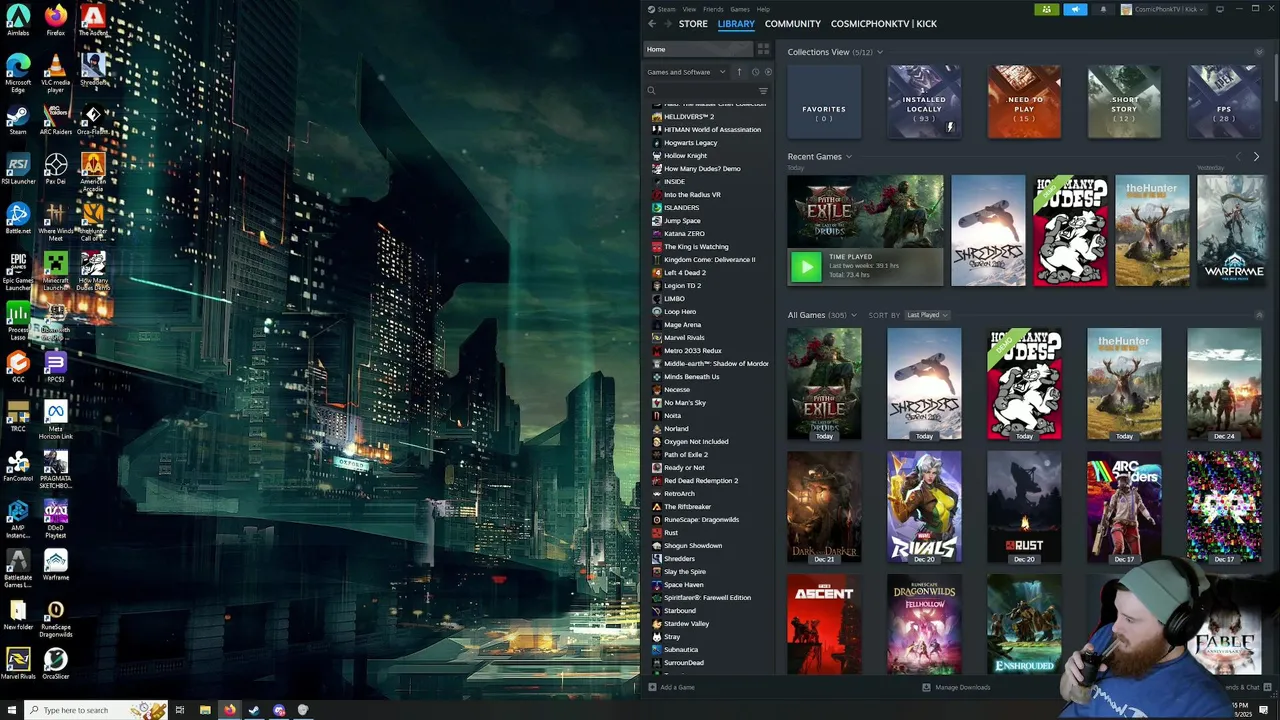Click the taskbar search box
Viewport: 1280px width, 720px height.
[95, 710]
